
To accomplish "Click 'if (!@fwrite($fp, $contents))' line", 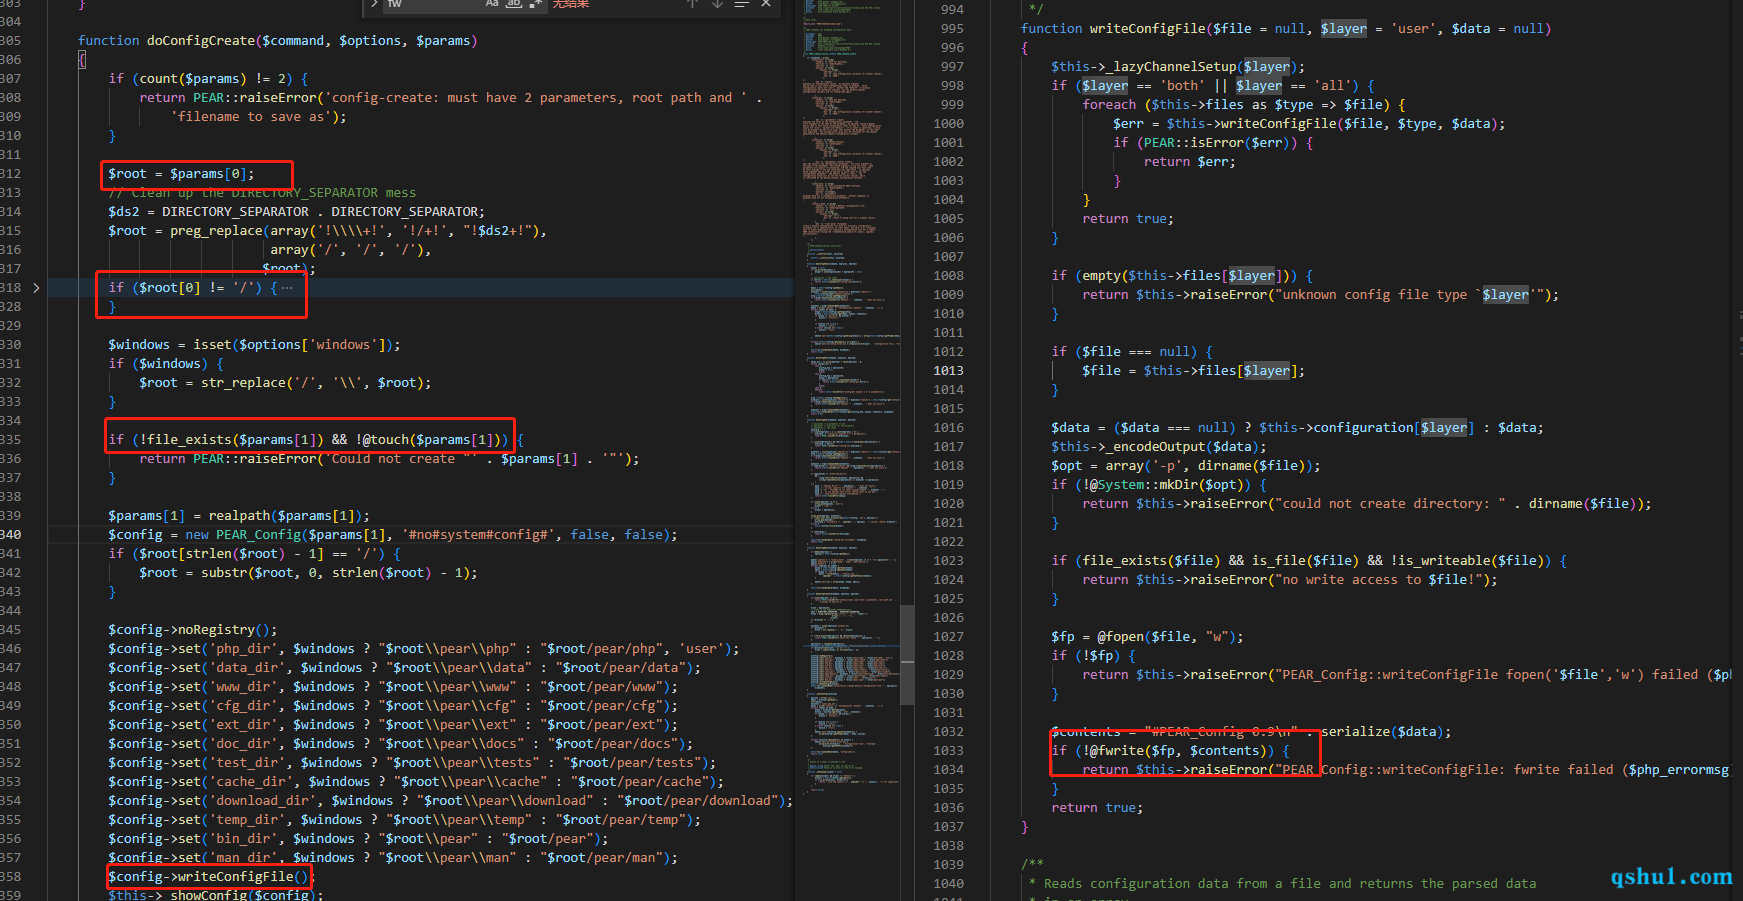I will click(1170, 751).
